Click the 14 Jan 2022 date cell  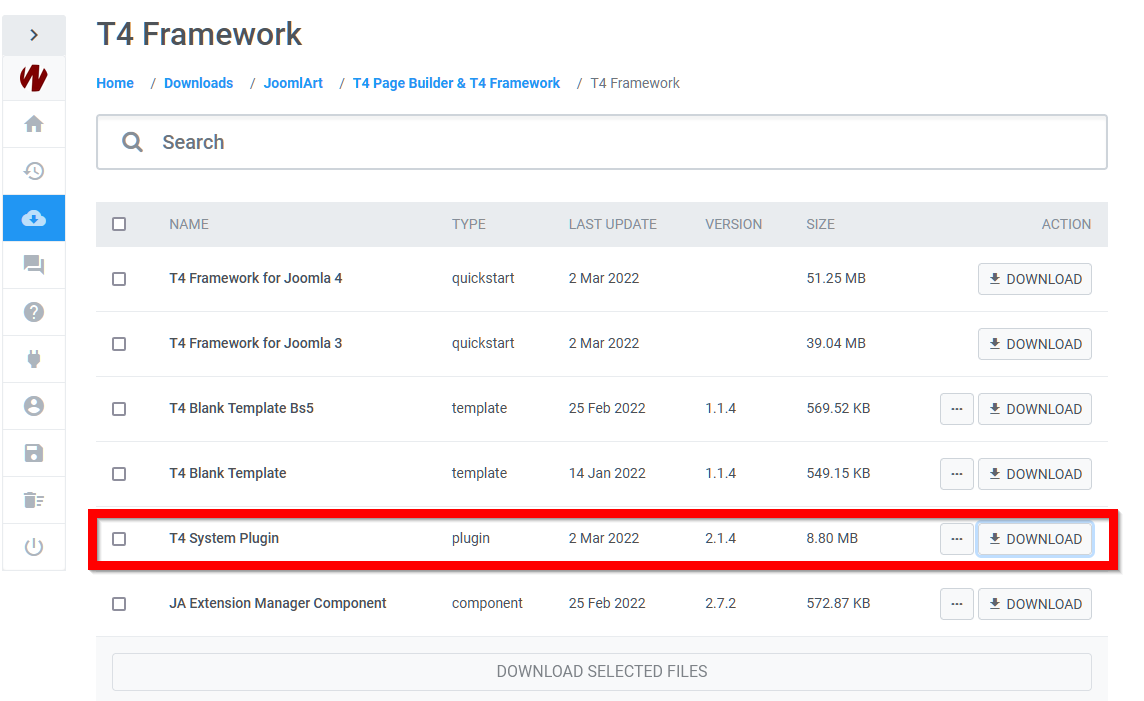point(607,473)
